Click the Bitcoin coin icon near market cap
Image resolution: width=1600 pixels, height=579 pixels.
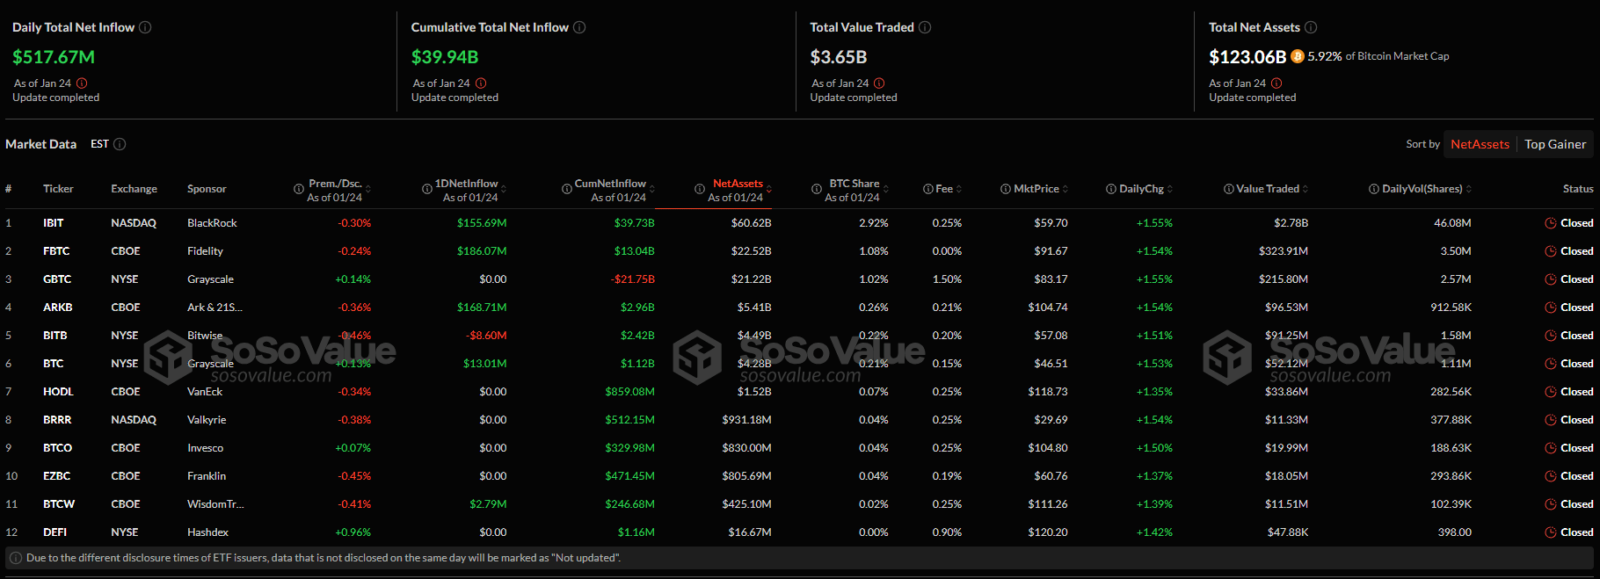click(x=1297, y=56)
